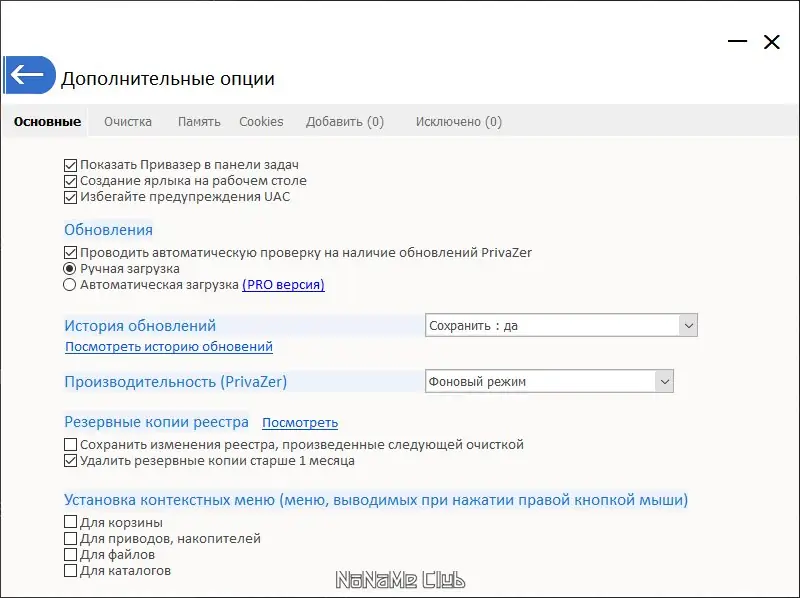
Task: Open the 'Добавить (0)' tab
Action: 345,122
